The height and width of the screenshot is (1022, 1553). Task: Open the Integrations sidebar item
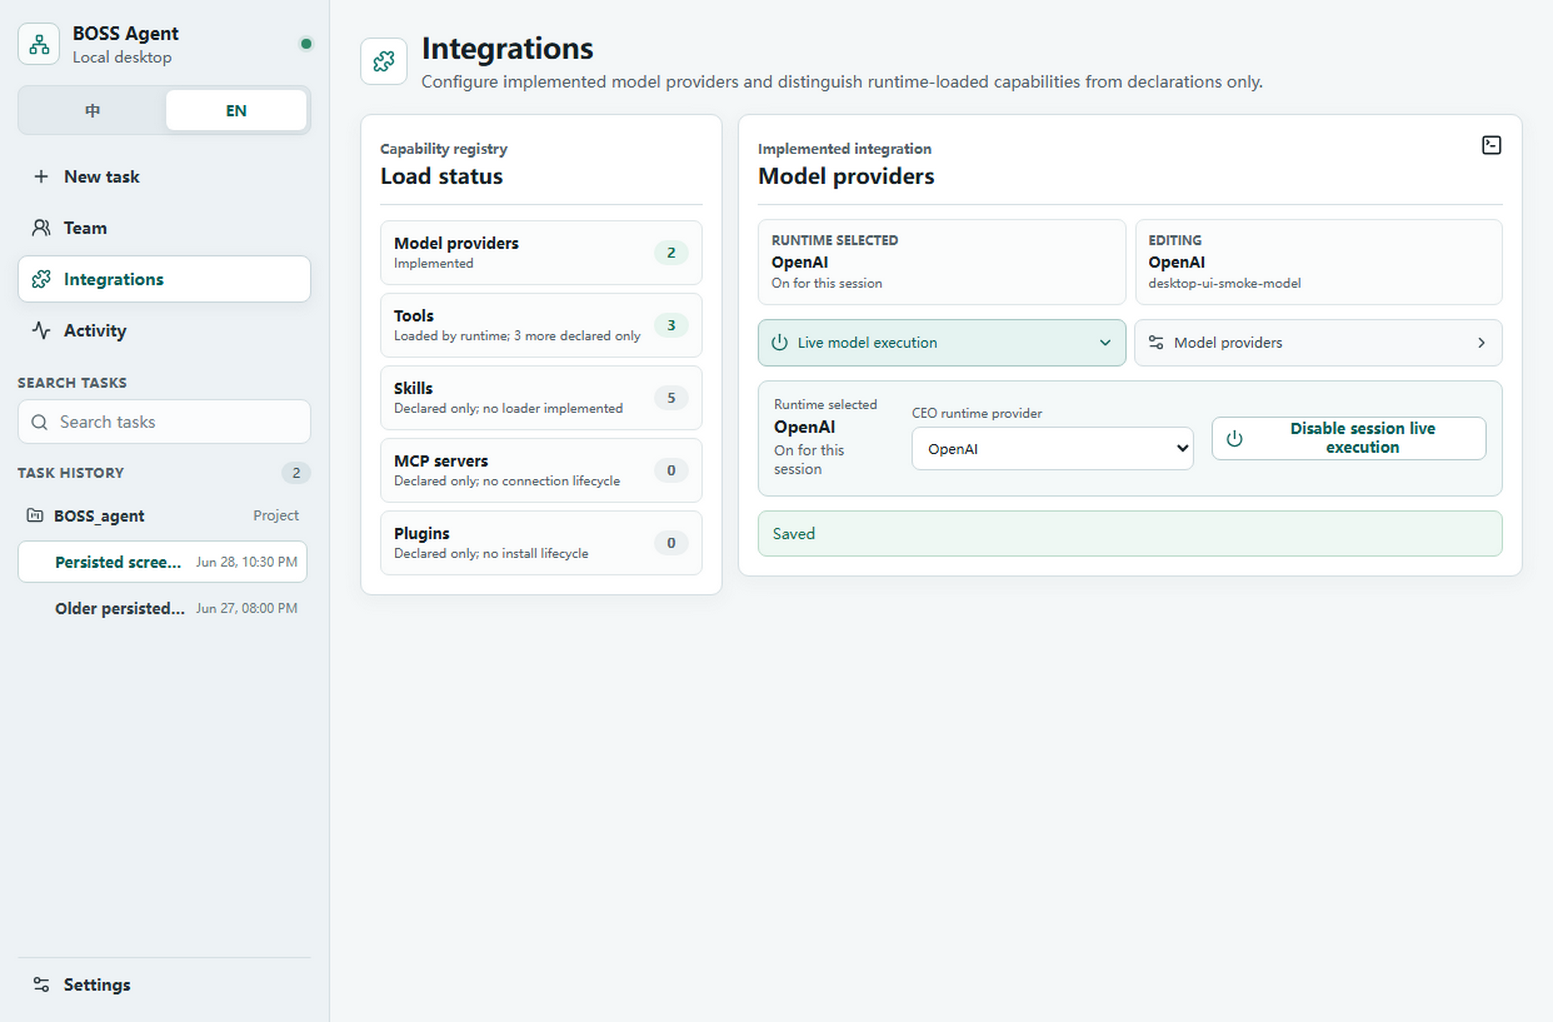click(164, 279)
